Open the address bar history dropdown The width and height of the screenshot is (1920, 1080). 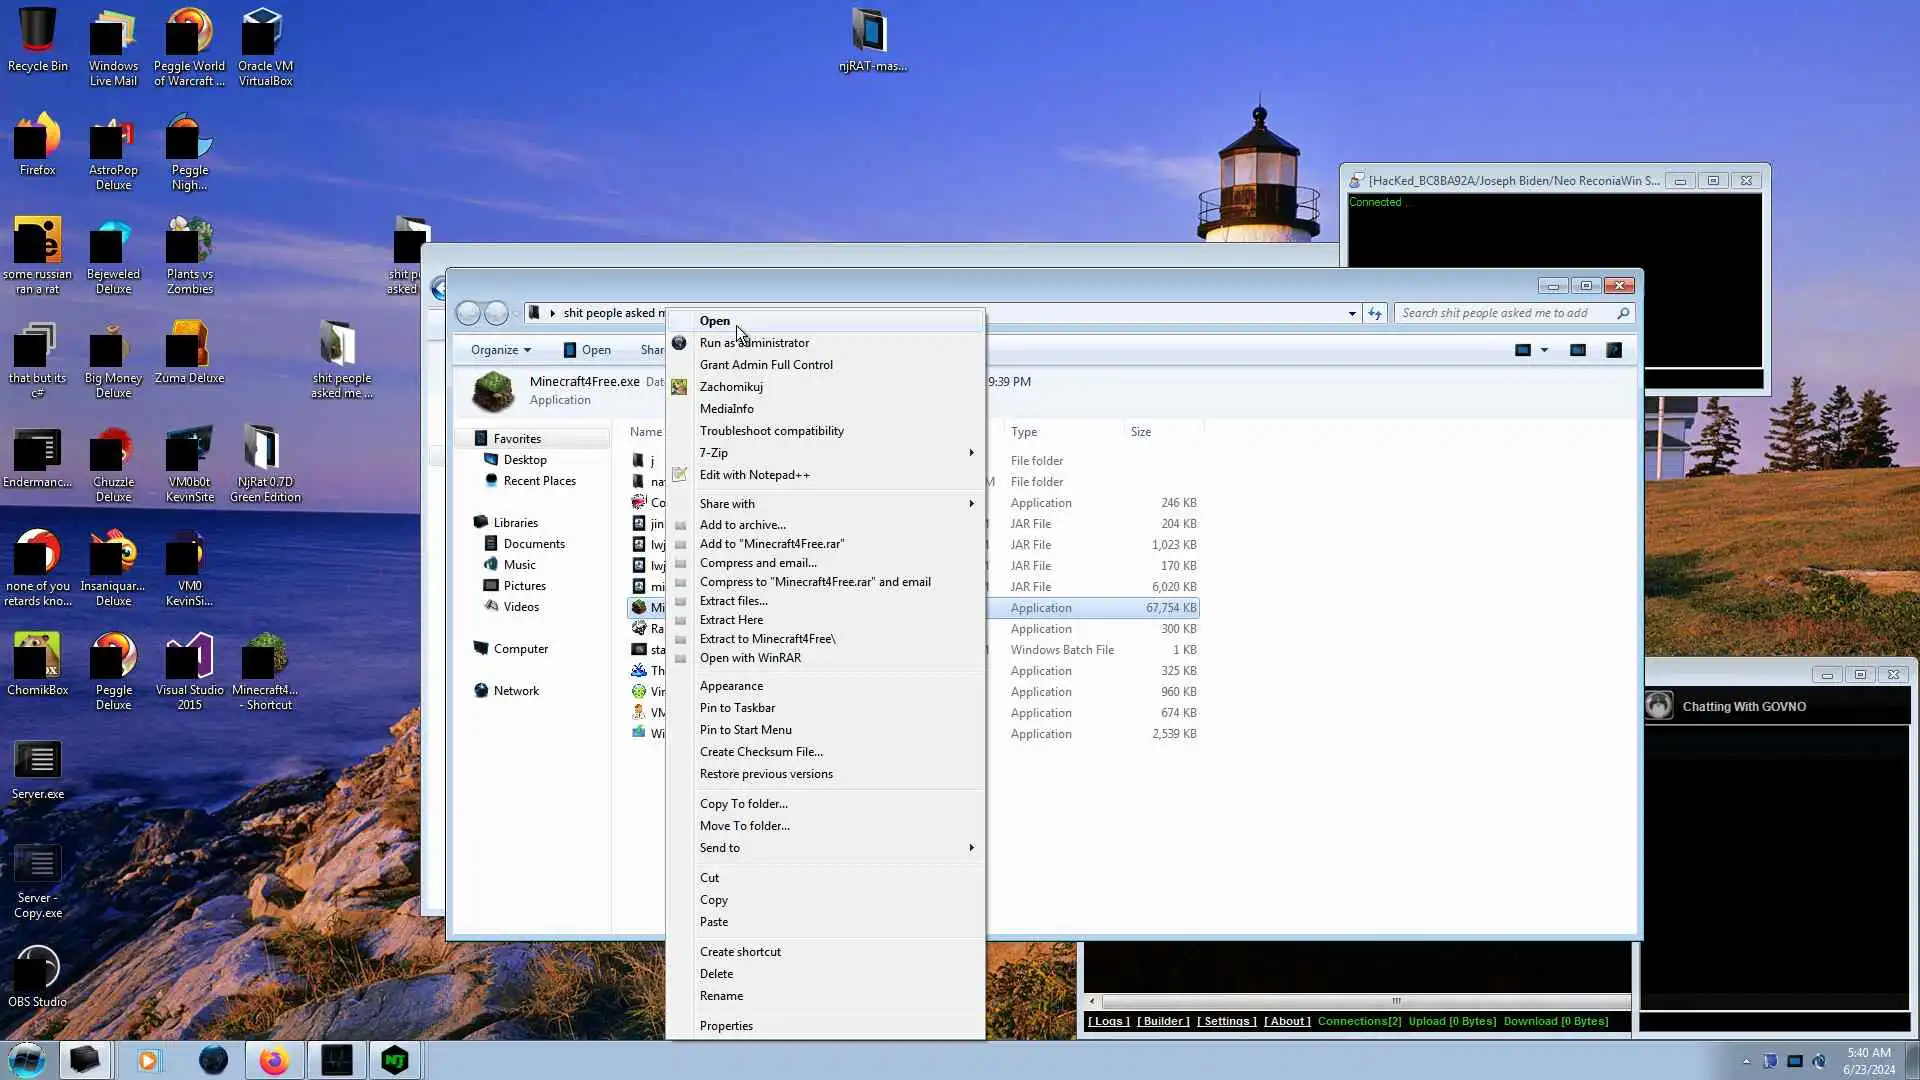pos(1352,313)
